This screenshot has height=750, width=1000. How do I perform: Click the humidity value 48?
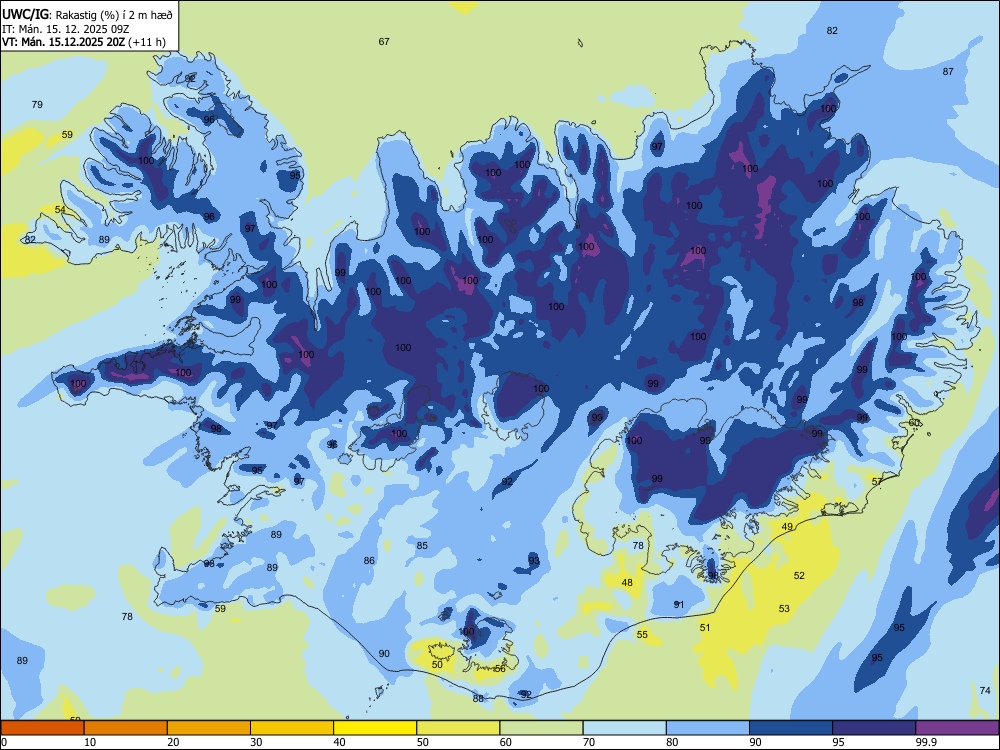(x=628, y=582)
